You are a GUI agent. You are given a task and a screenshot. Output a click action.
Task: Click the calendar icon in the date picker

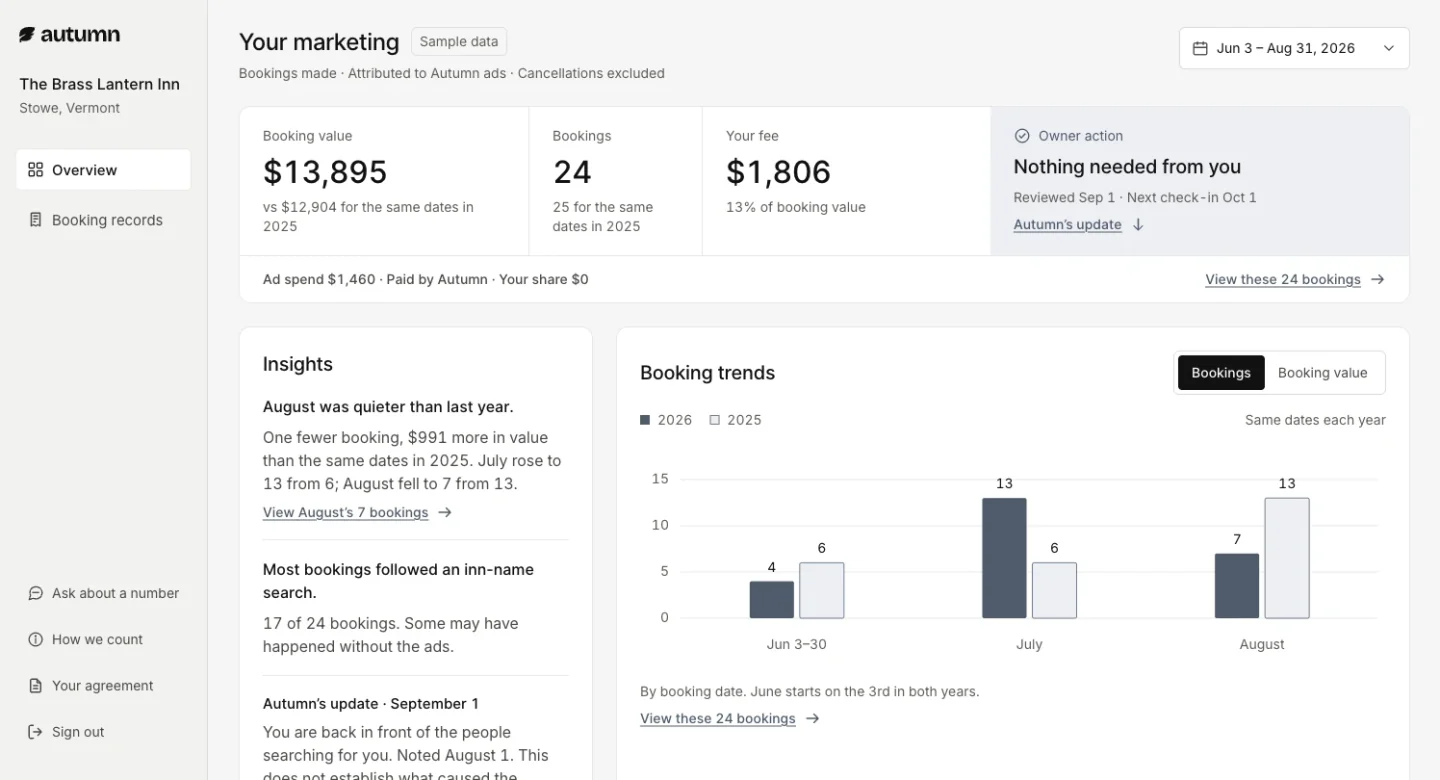1201,48
